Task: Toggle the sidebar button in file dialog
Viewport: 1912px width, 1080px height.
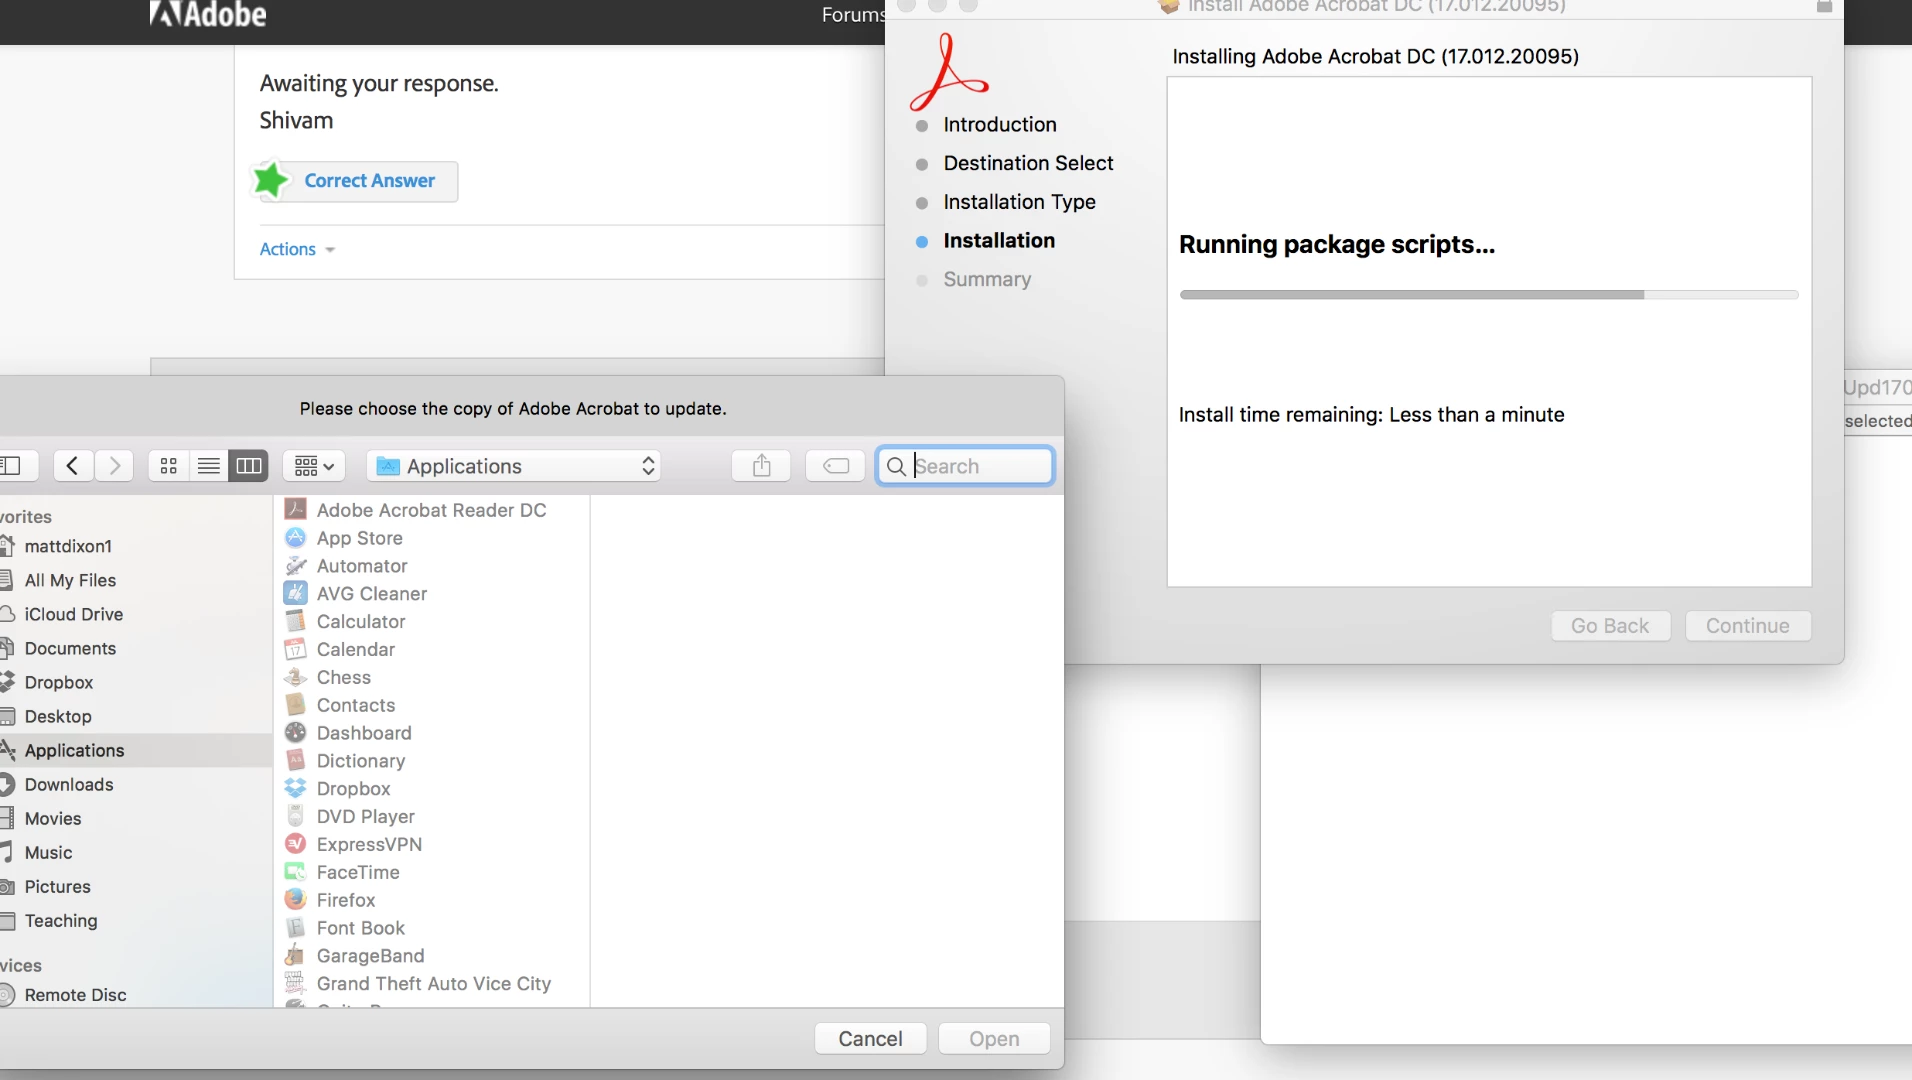Action: 14,466
